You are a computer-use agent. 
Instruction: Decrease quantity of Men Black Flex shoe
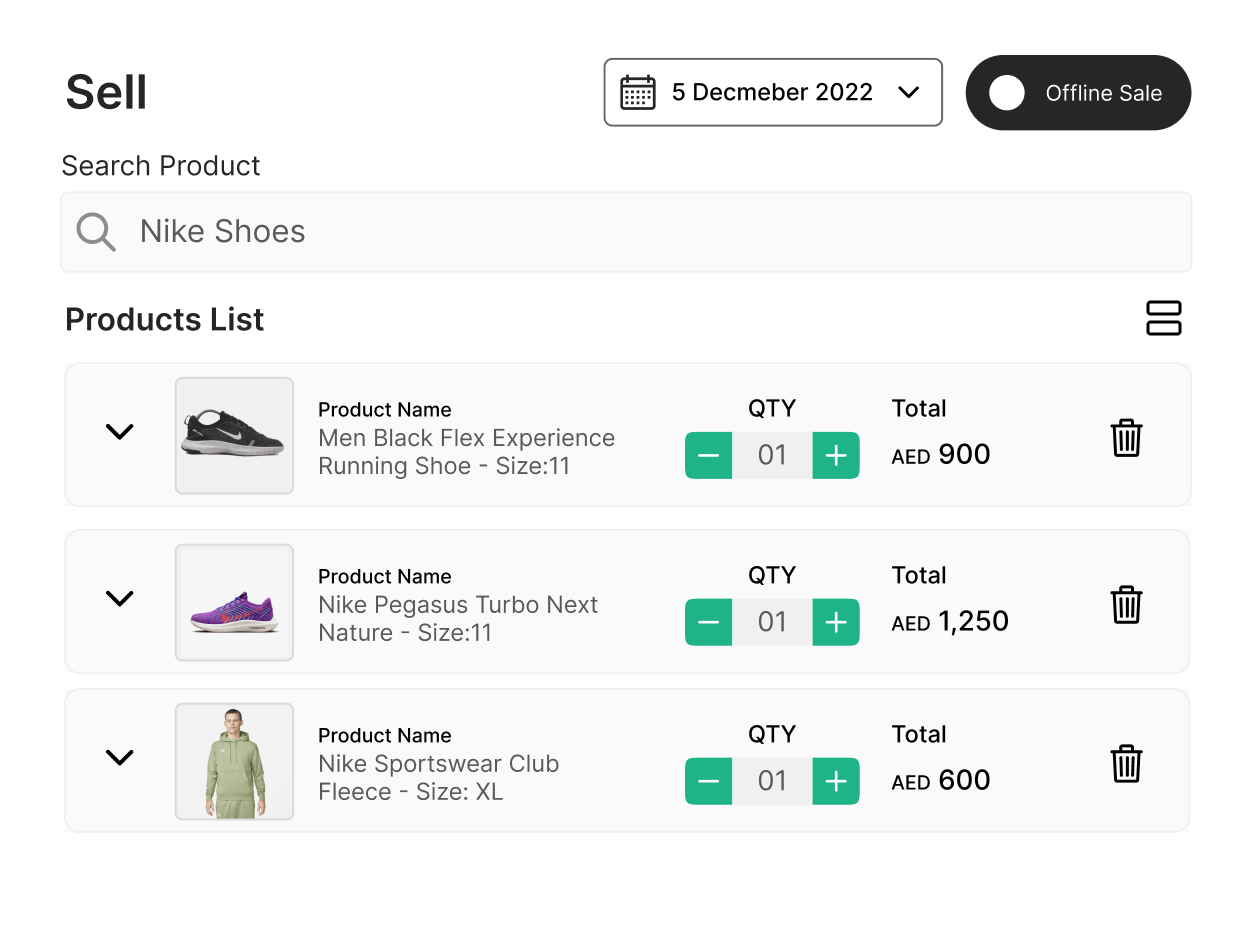pyautogui.click(x=708, y=456)
